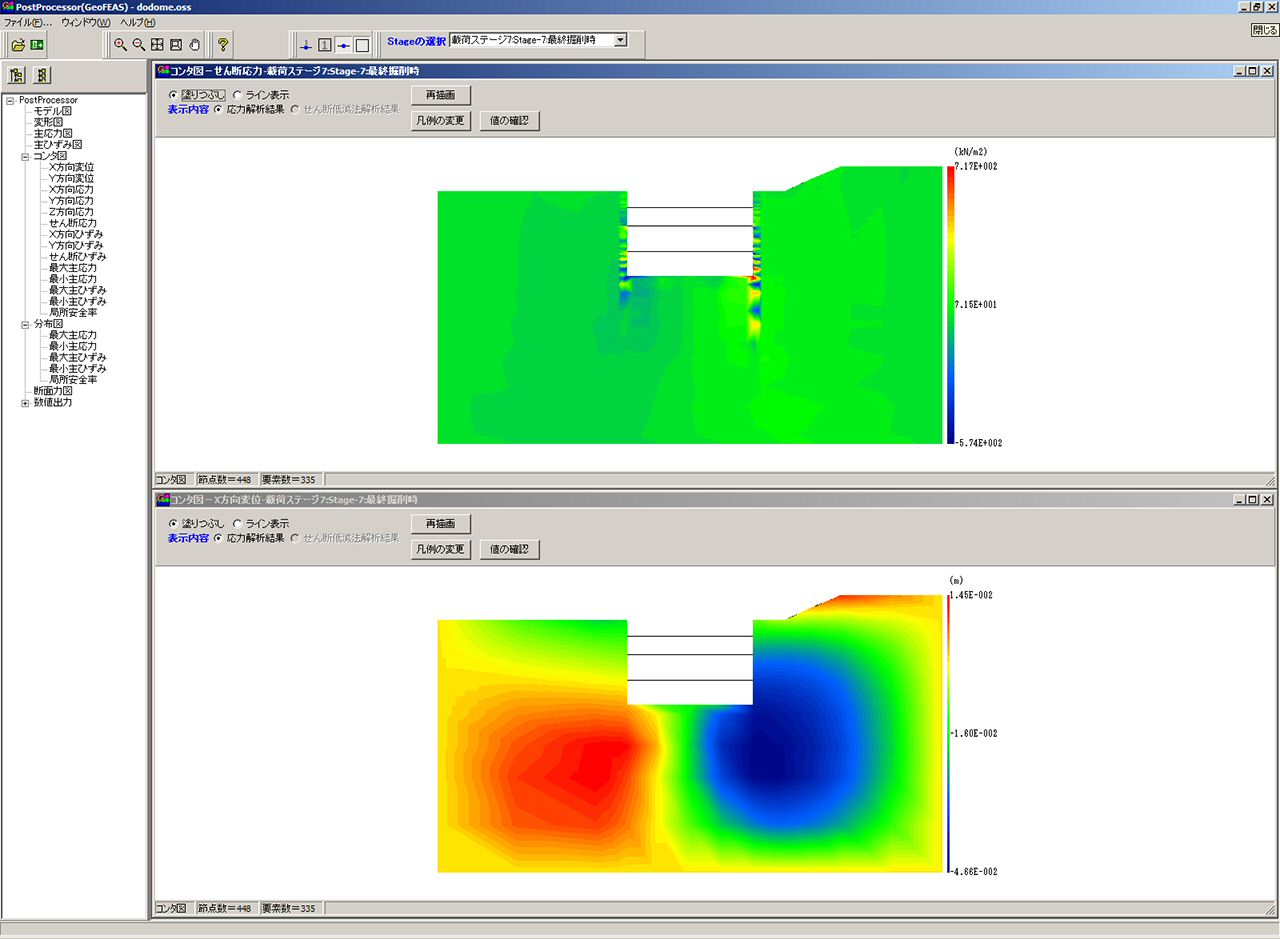Select 応力解析結果 radio in せん断応力 window
Image resolution: width=1280 pixels, height=939 pixels.
219,109
